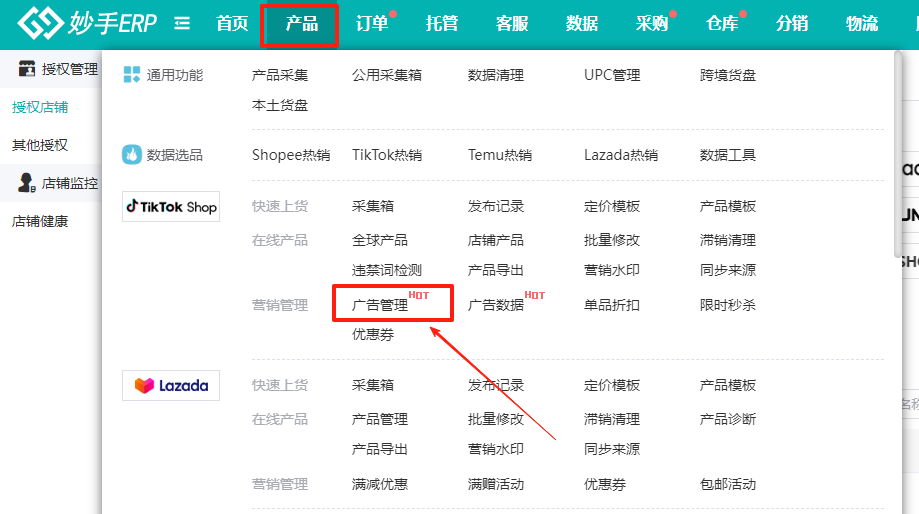Open TikTok Shop 同步来源
Screen dimensions: 919x514
coord(728,270)
